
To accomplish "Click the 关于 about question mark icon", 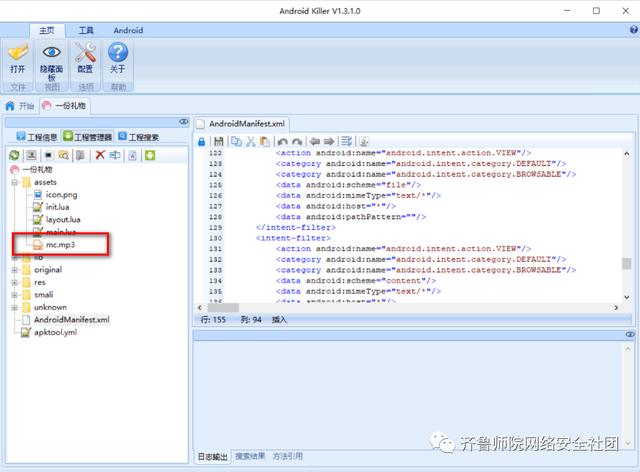I will [118, 52].
